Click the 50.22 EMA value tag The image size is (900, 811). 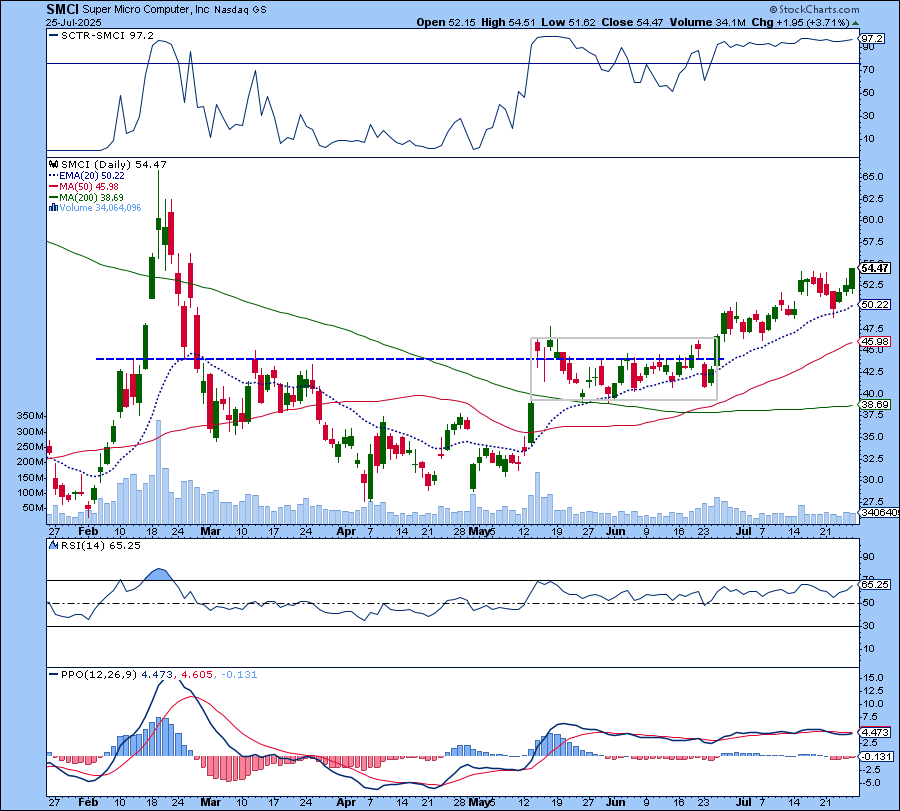[874, 304]
